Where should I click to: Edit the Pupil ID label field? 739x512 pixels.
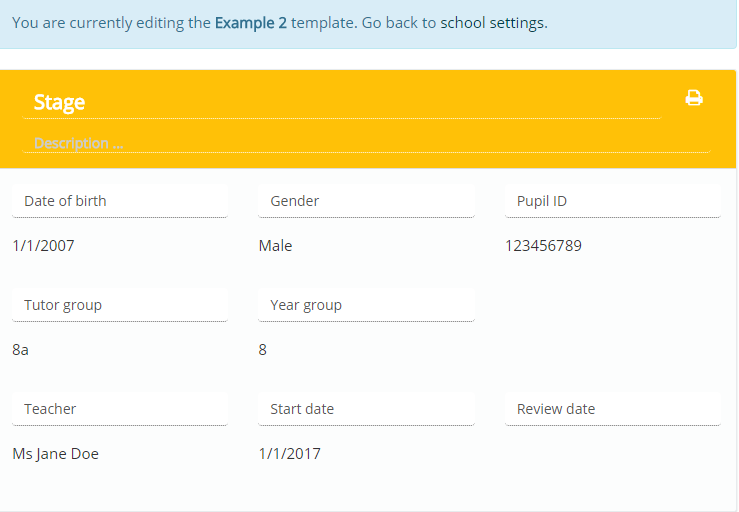click(x=613, y=201)
